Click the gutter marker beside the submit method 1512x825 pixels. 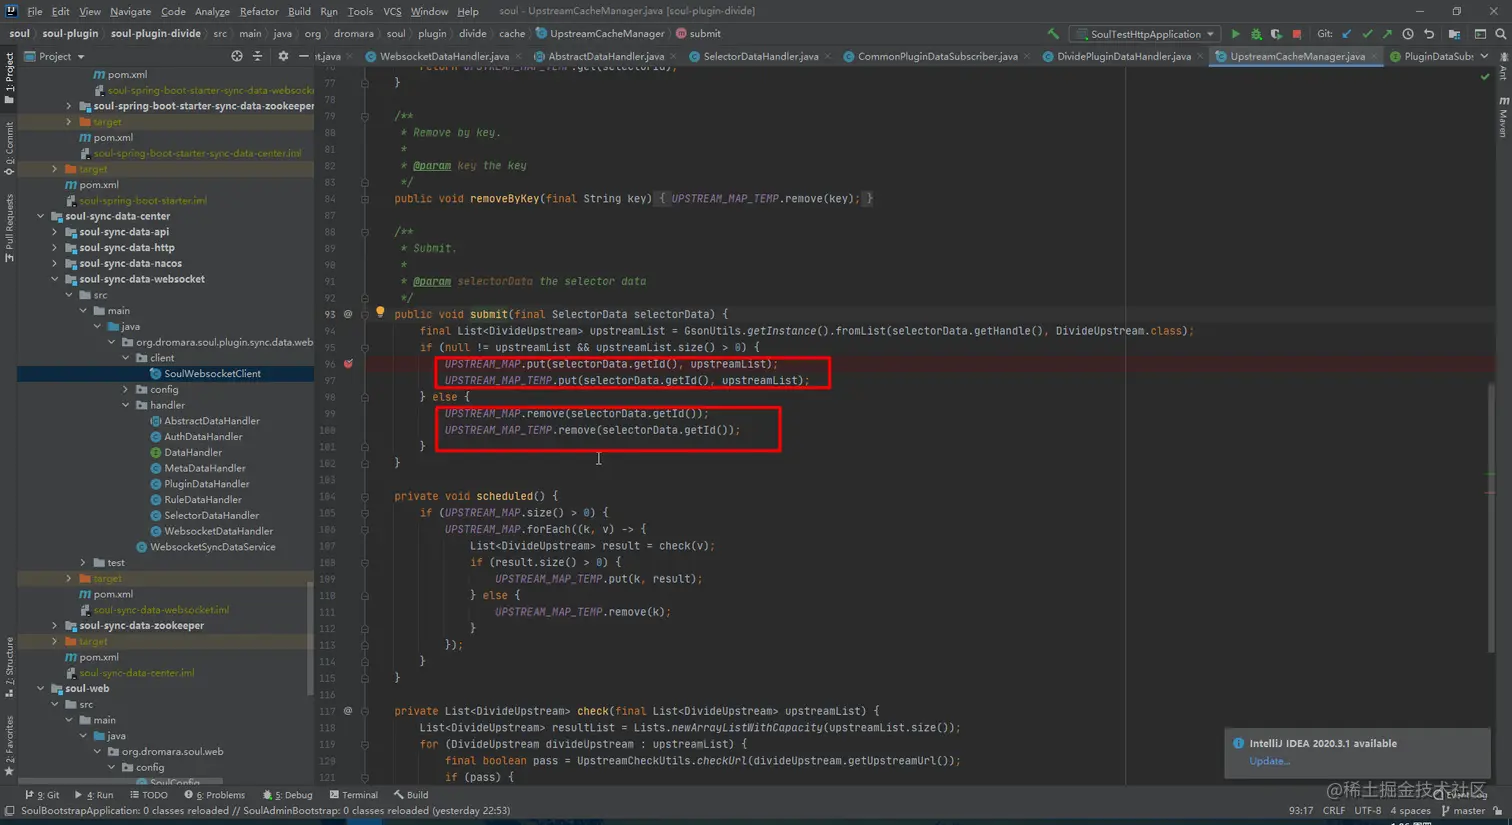click(348, 314)
